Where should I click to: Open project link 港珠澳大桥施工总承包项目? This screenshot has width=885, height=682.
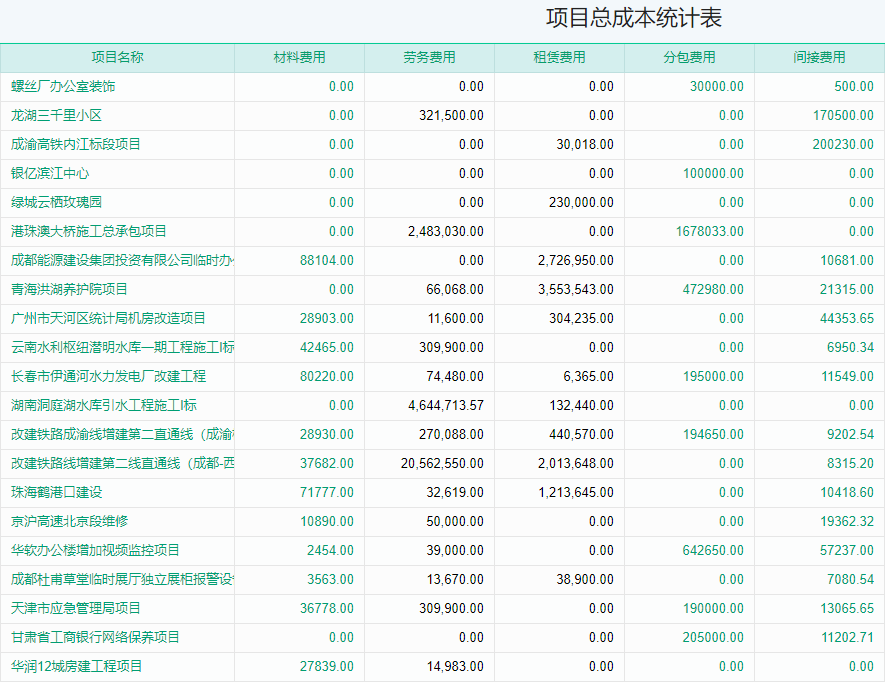(x=89, y=231)
